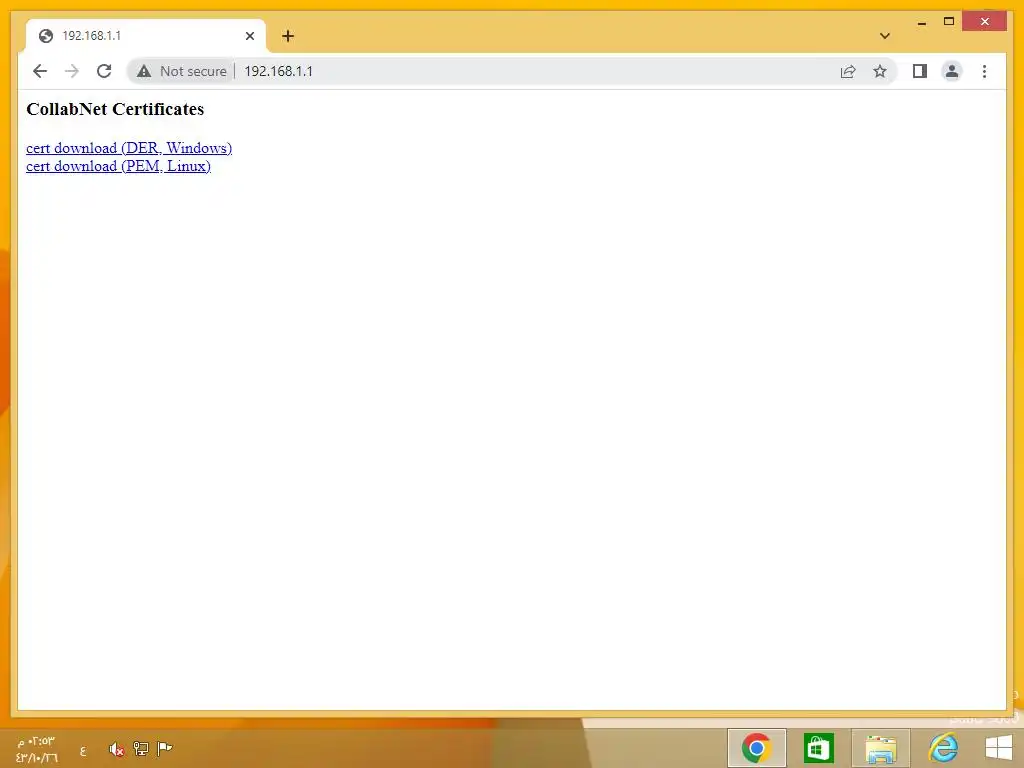Open the Chrome side panel
This screenshot has width=1024, height=768.
(920, 71)
